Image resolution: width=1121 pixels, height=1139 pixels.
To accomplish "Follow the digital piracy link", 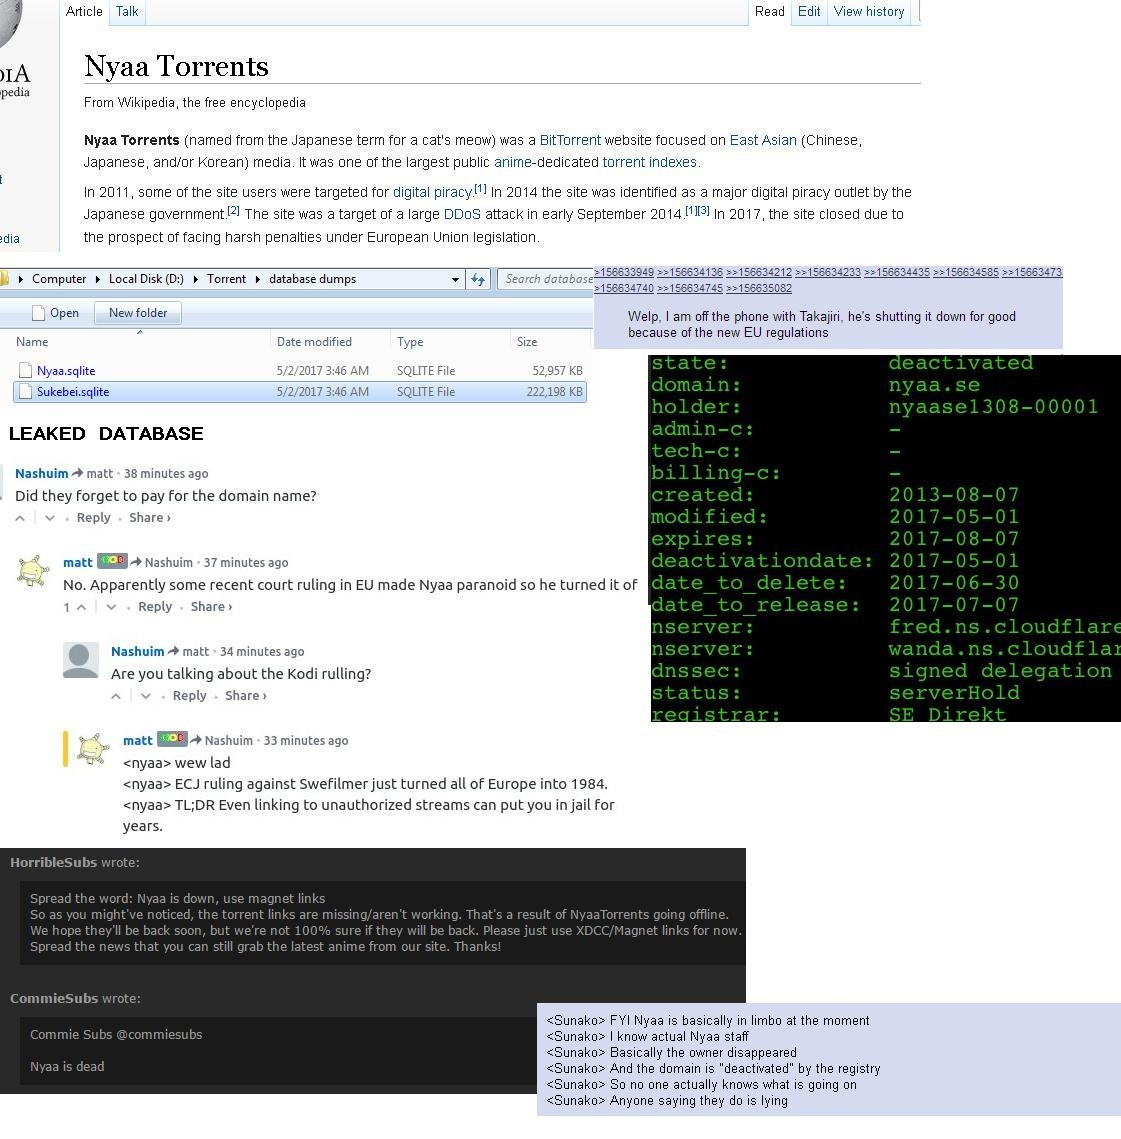I will [x=433, y=192].
